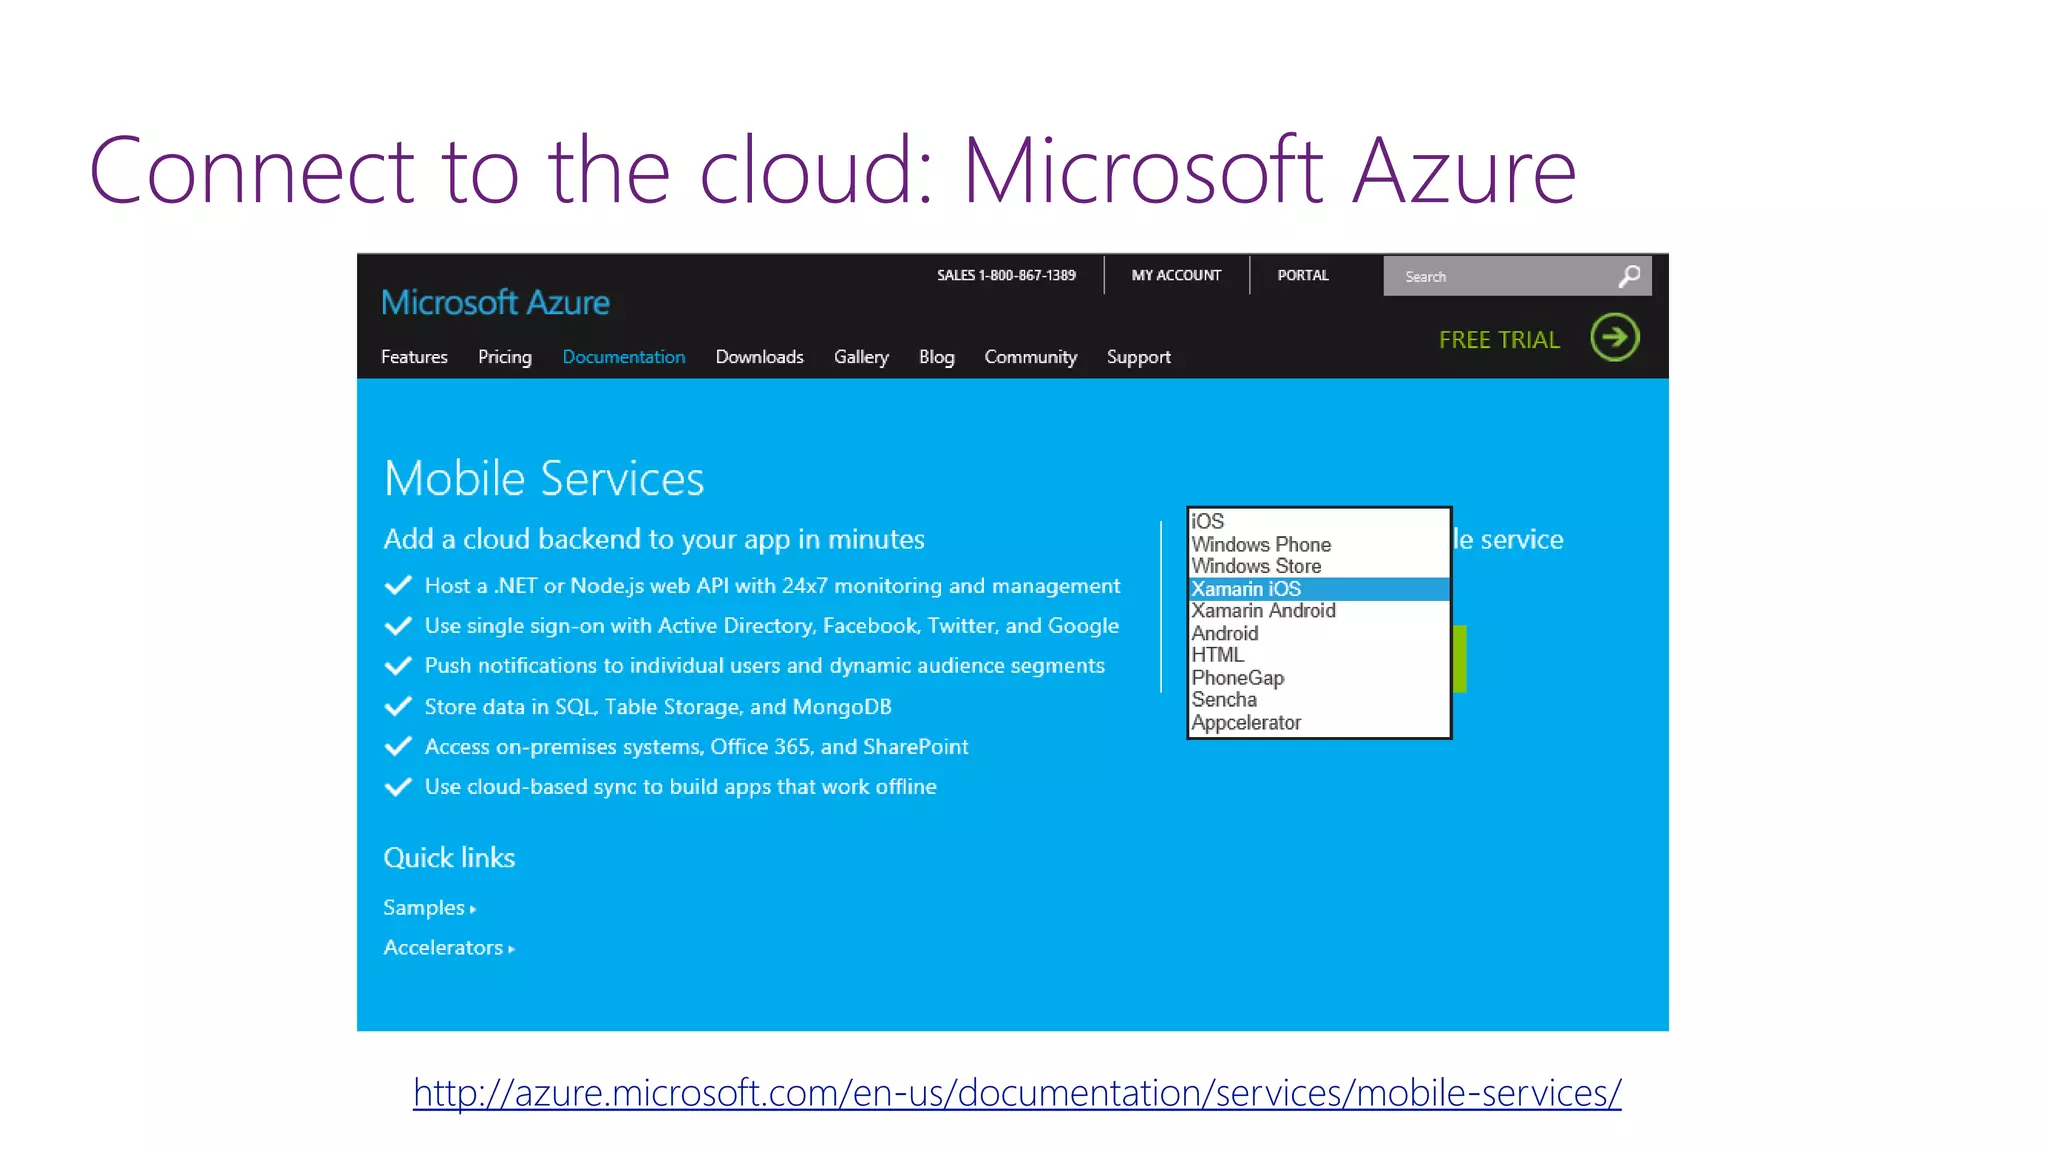Image resolution: width=2048 pixels, height=1152 pixels.
Task: Click 'Use cloud-based sync' line
Action: (x=680, y=787)
